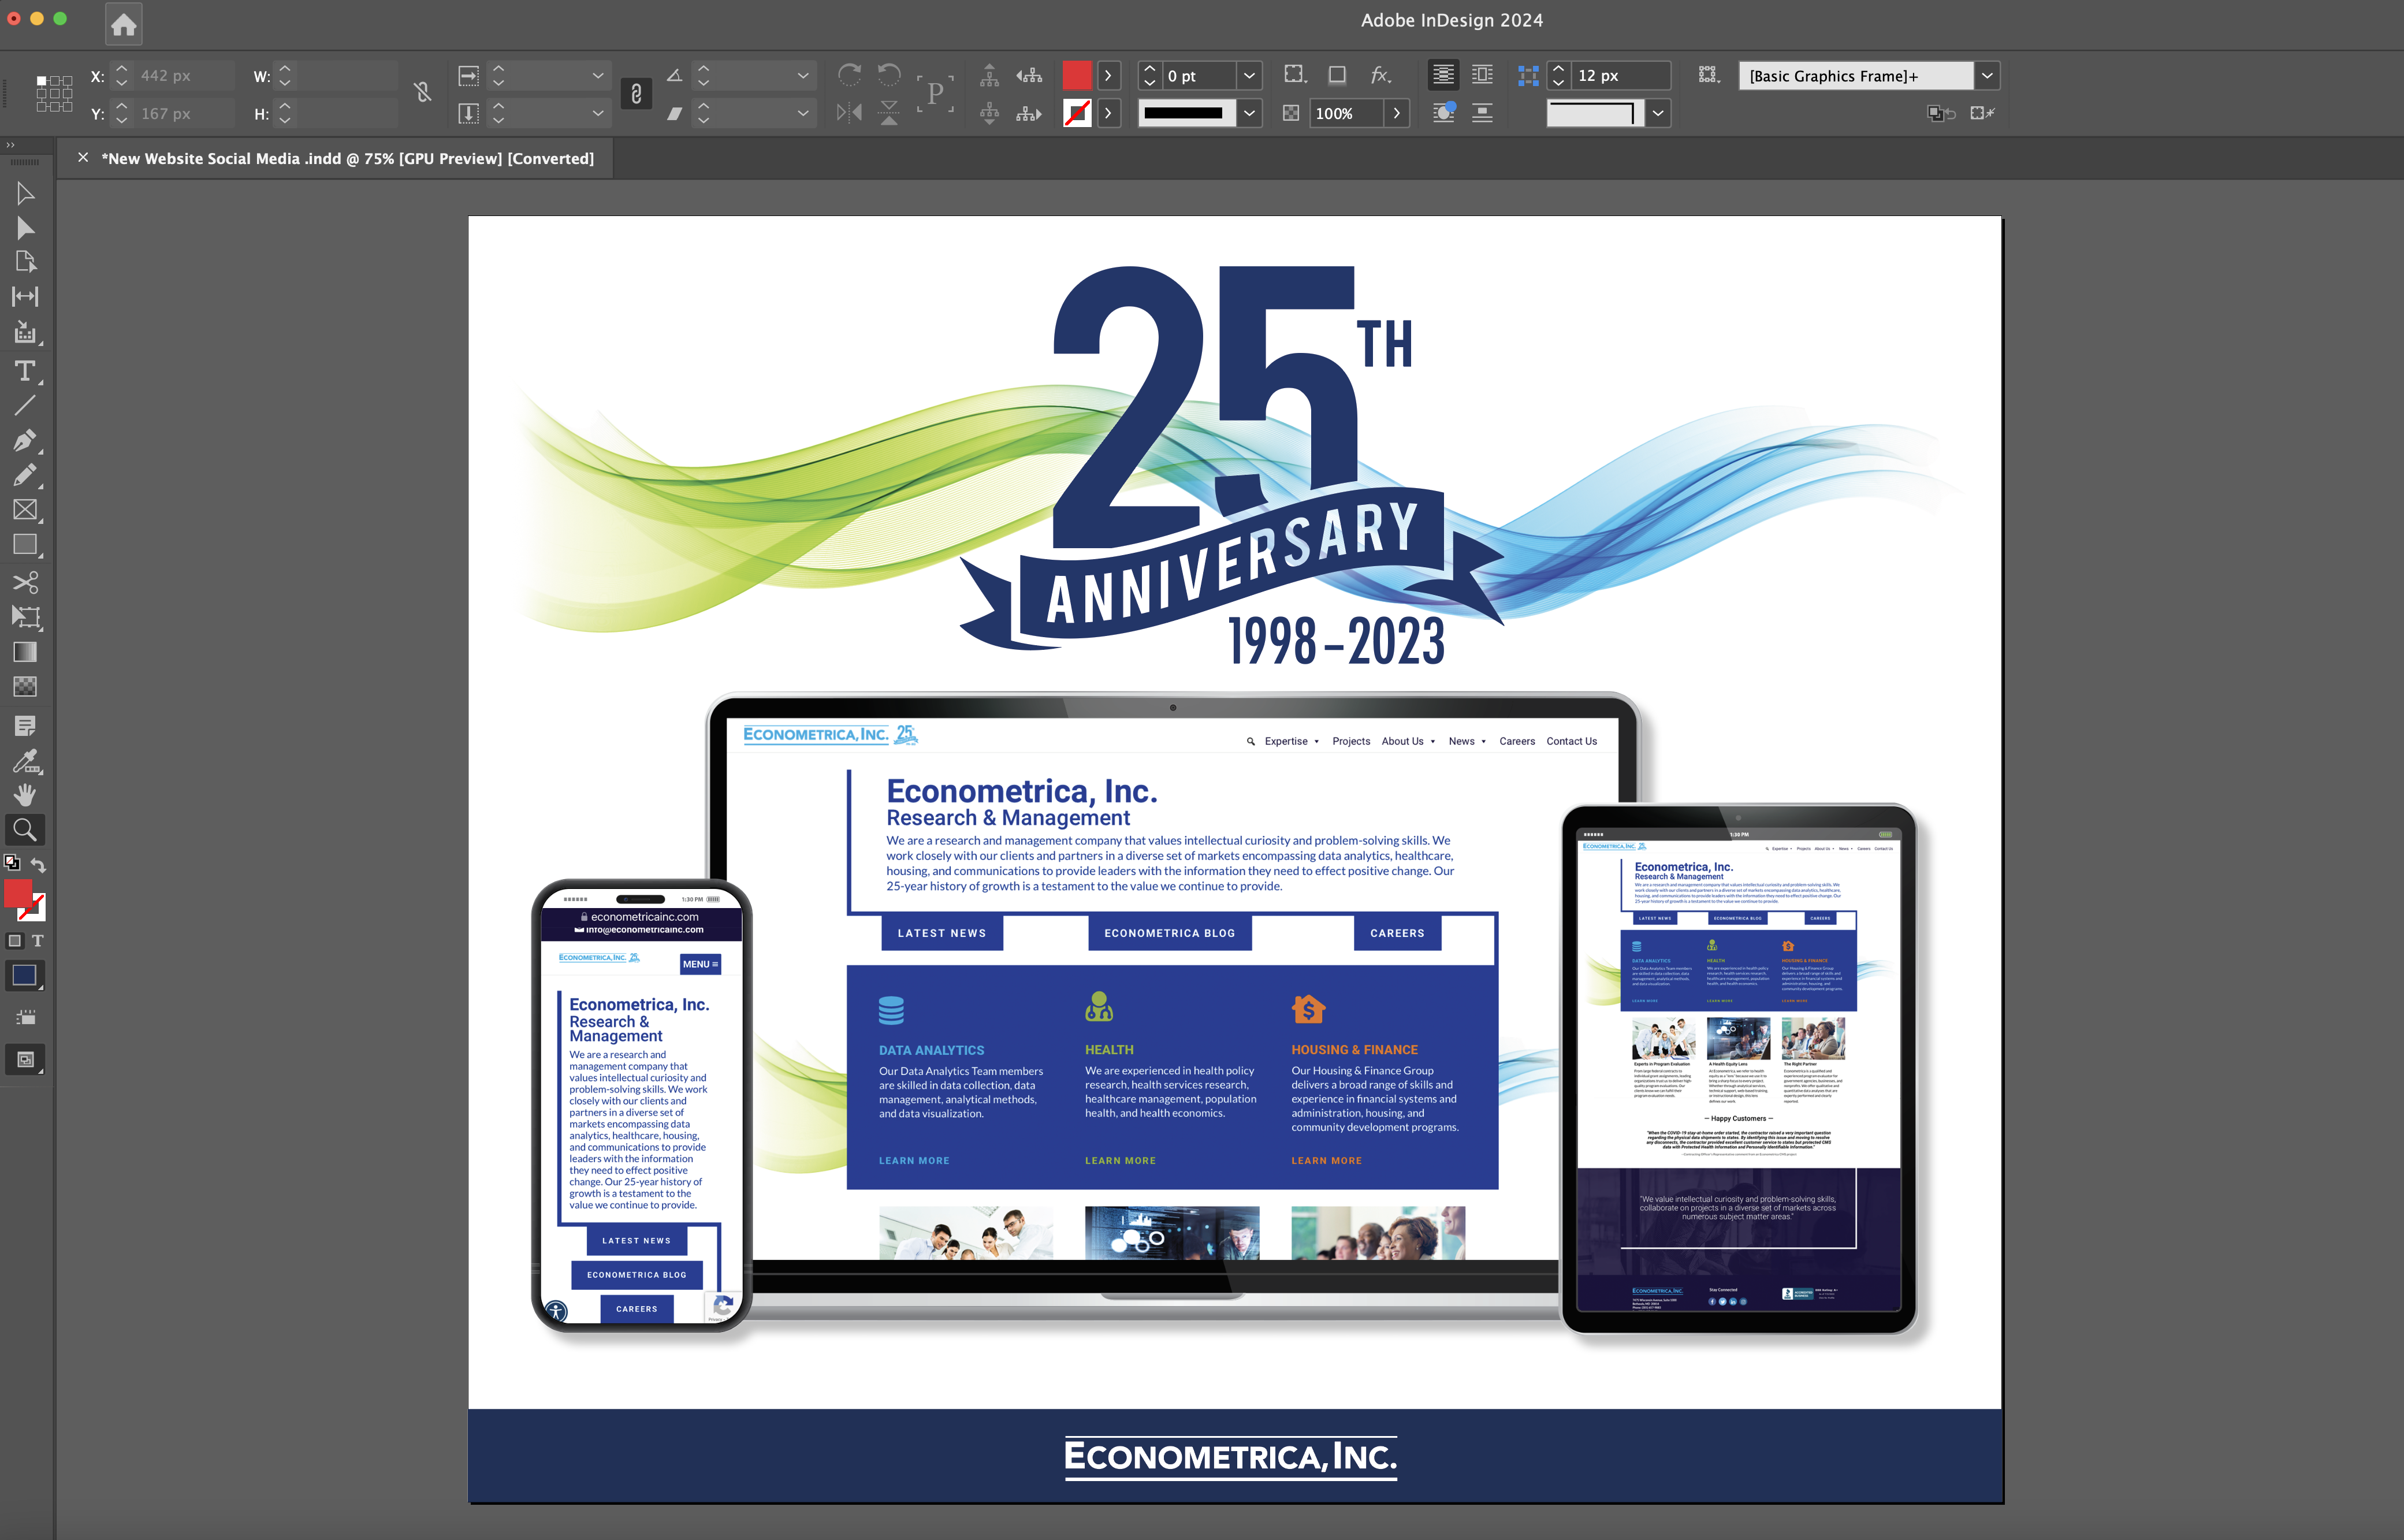The width and height of the screenshot is (2404, 1540).
Task: Toggle constrain proportions for scaling link
Action: click(636, 94)
